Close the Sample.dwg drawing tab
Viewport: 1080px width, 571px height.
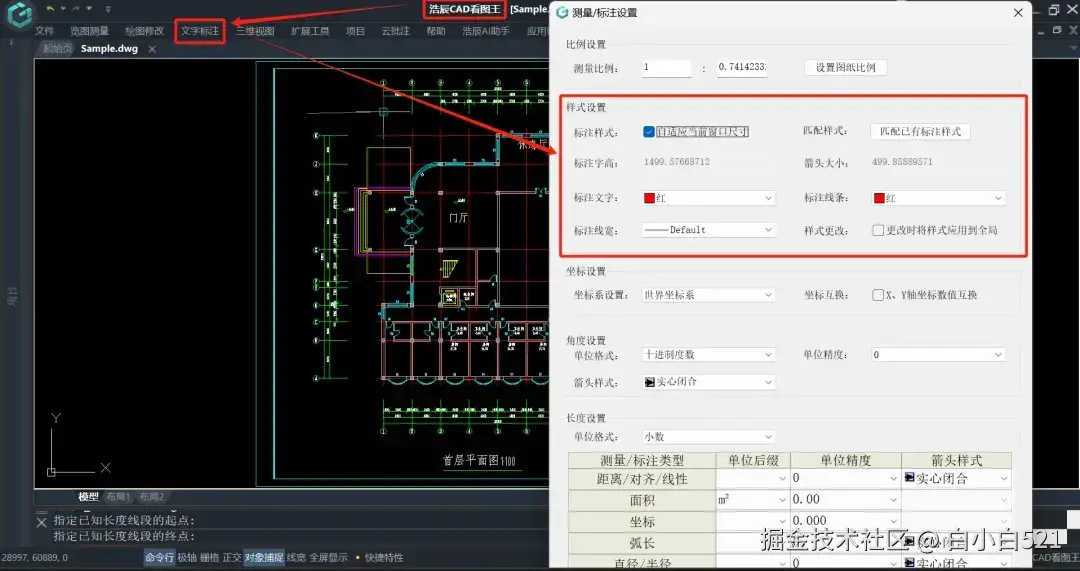point(152,49)
